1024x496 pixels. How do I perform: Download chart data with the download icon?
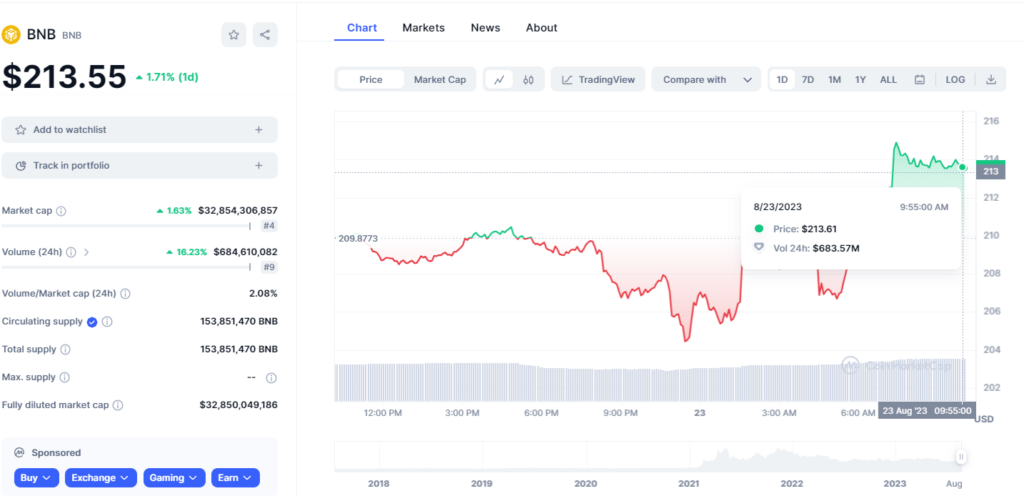(x=991, y=80)
